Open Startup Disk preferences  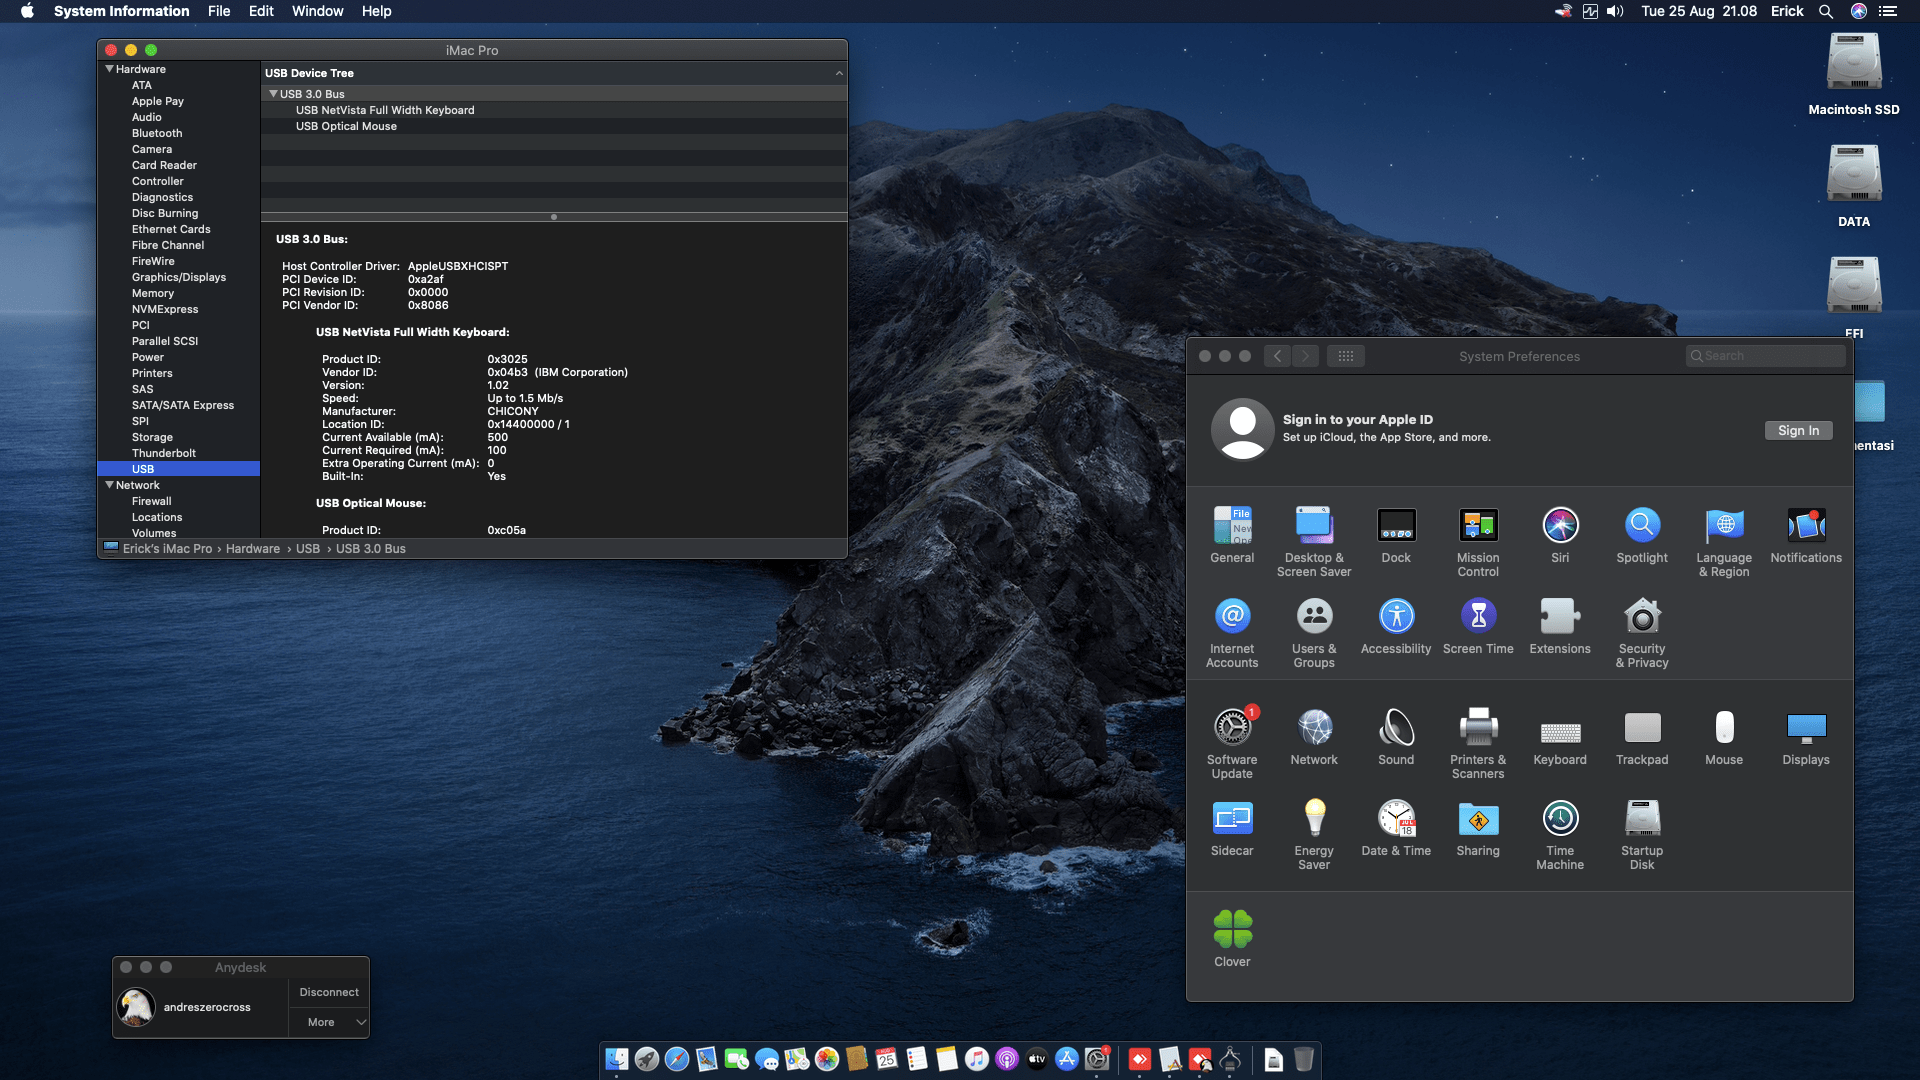[x=1642, y=834]
